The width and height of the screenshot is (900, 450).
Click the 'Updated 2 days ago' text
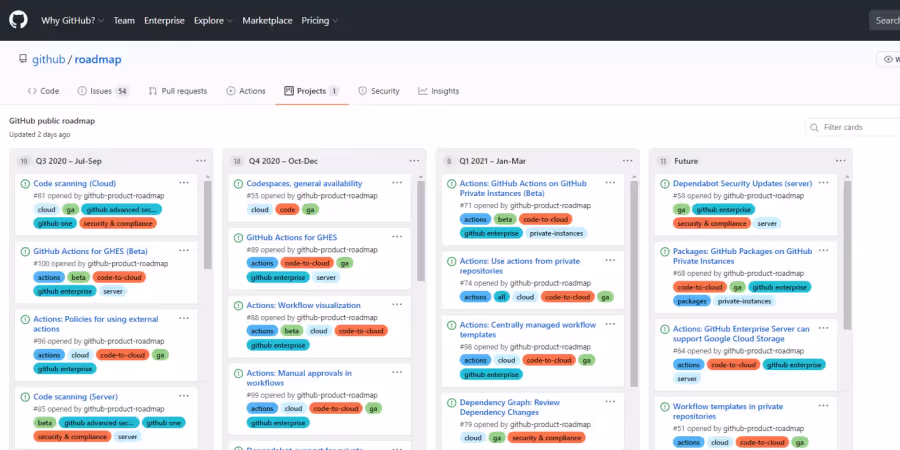pyautogui.click(x=40, y=134)
